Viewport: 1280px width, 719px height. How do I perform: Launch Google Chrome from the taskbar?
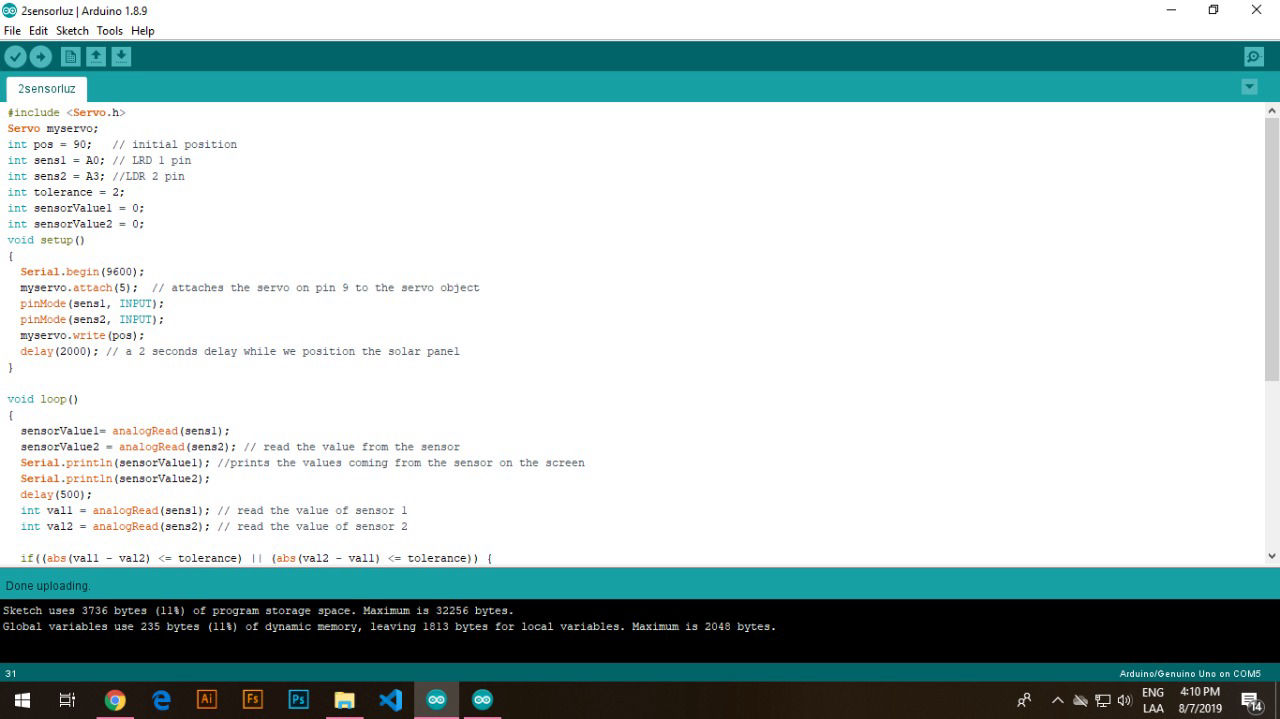coord(115,700)
